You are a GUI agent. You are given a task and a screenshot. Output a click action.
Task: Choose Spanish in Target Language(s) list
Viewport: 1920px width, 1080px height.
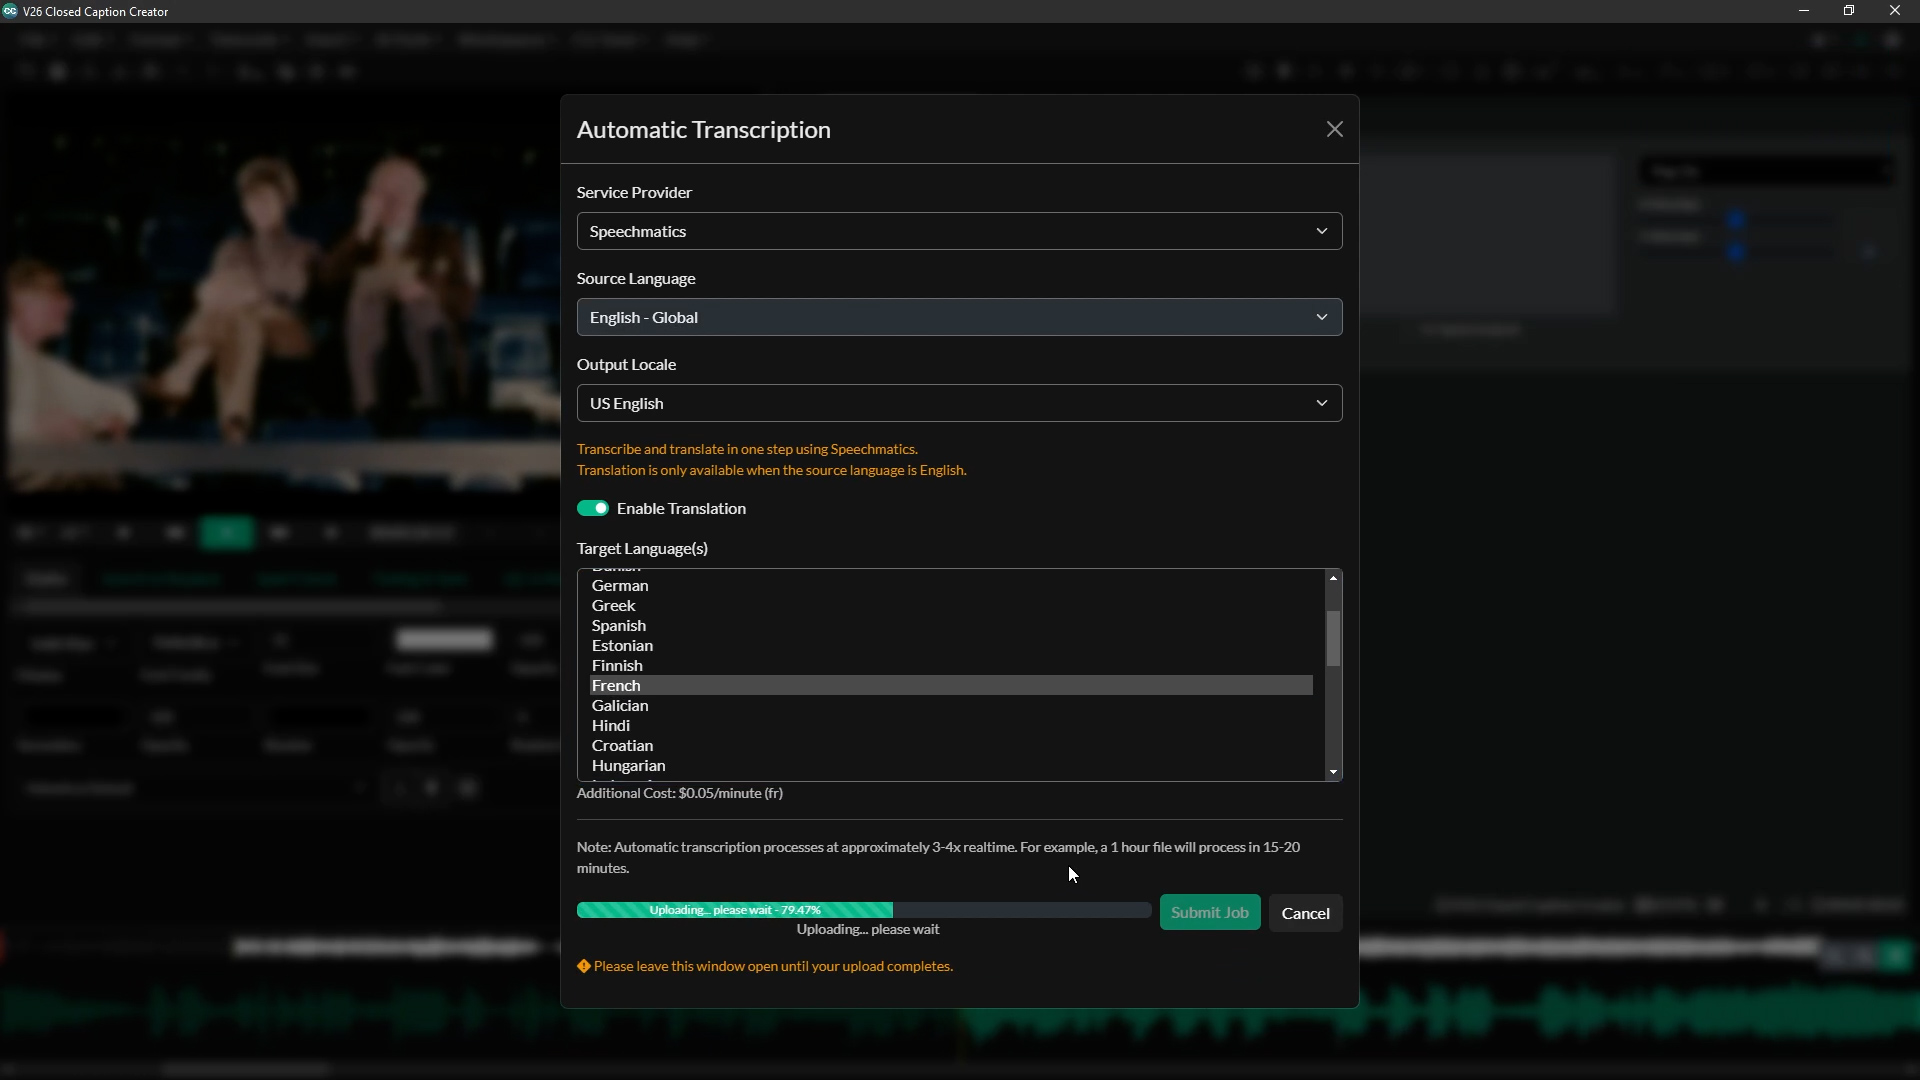coord(951,626)
